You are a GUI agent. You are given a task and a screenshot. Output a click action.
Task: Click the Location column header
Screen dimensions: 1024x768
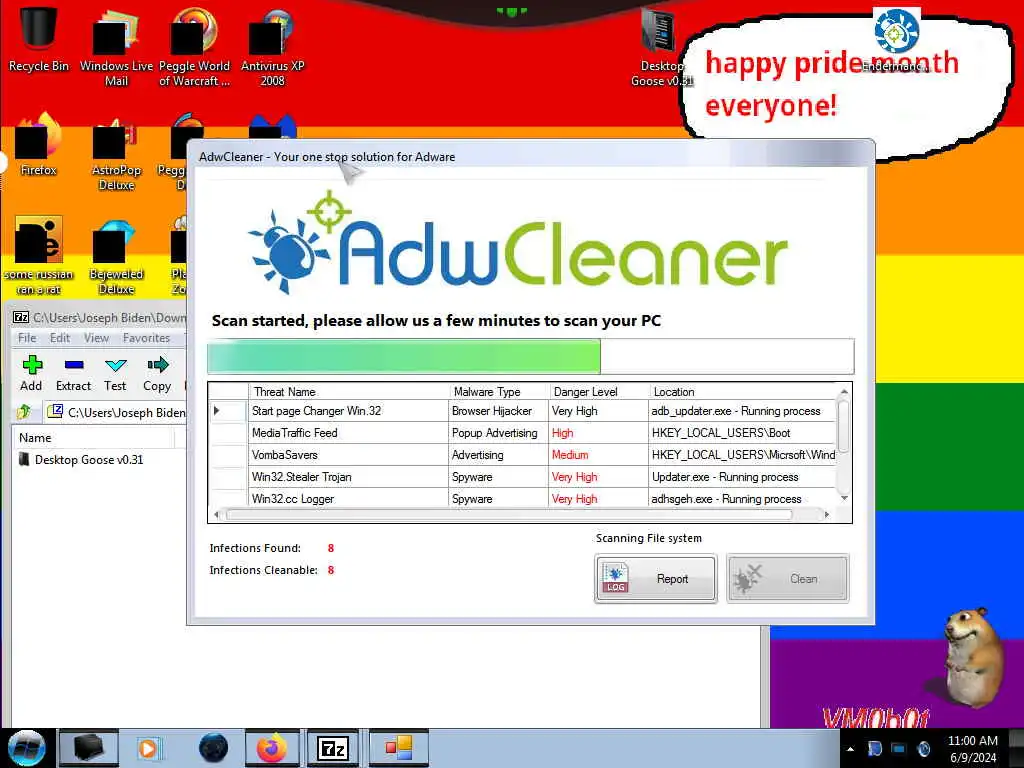[743, 391]
